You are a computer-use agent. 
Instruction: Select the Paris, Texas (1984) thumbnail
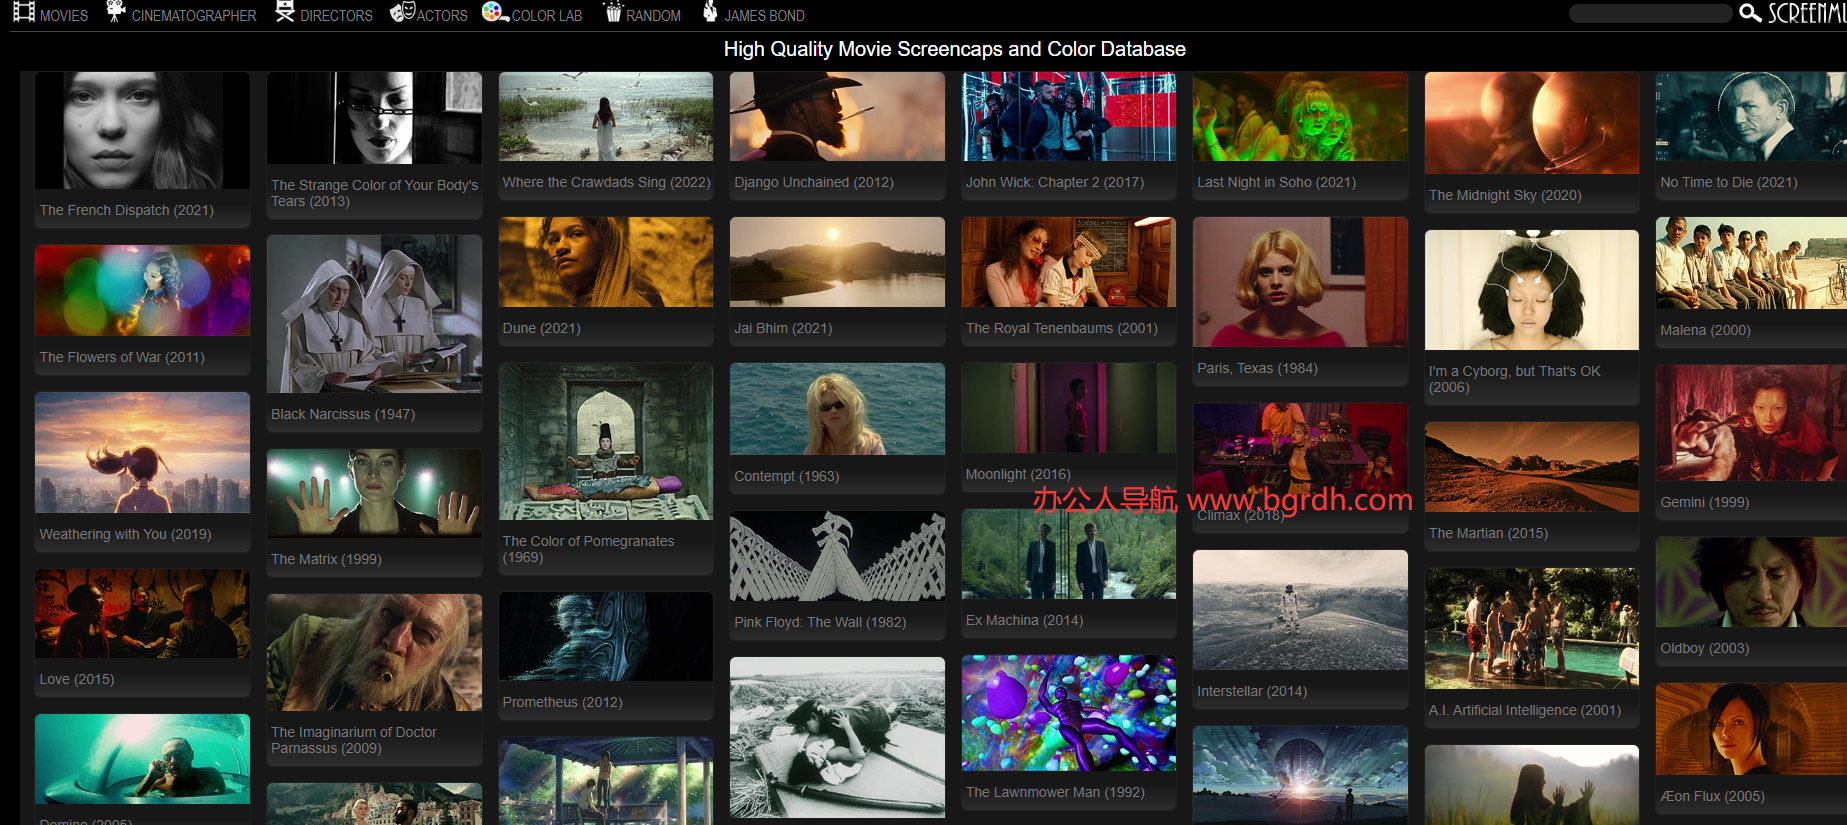coord(1300,282)
